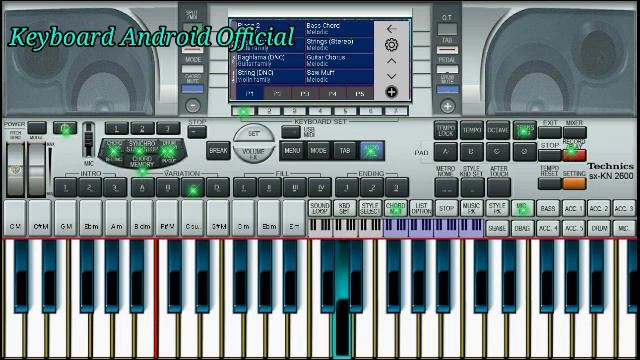This screenshot has height=360, width=640.
Task: Play the A m chord pad
Action: 116,218
